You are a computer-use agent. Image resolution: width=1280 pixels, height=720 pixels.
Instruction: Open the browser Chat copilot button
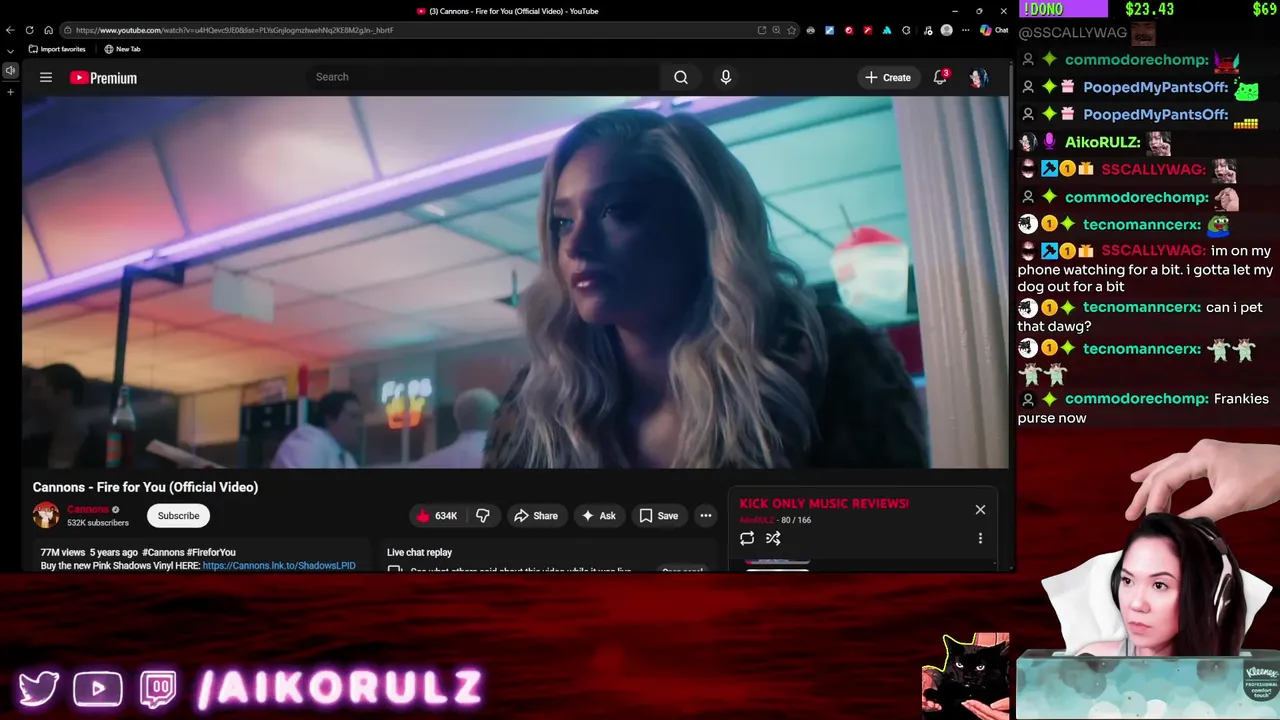click(994, 30)
